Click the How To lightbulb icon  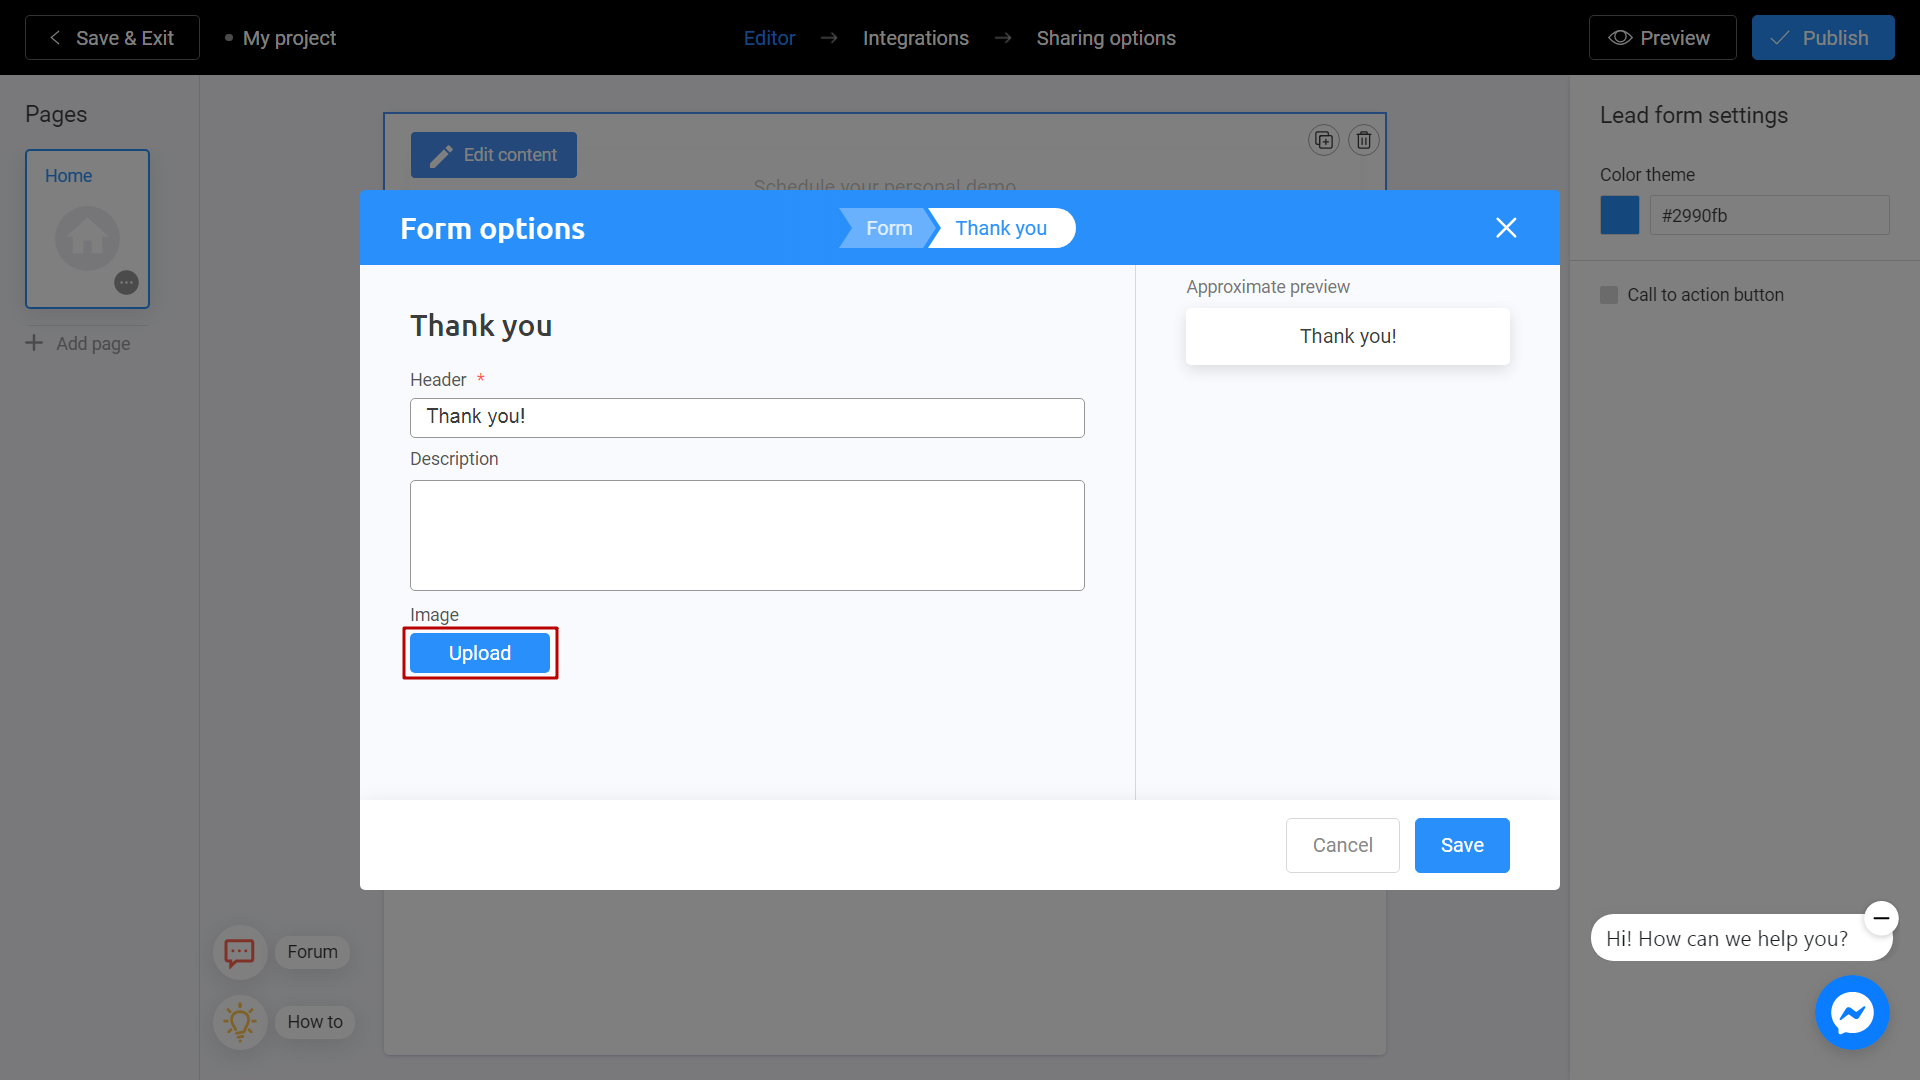pyautogui.click(x=237, y=1022)
